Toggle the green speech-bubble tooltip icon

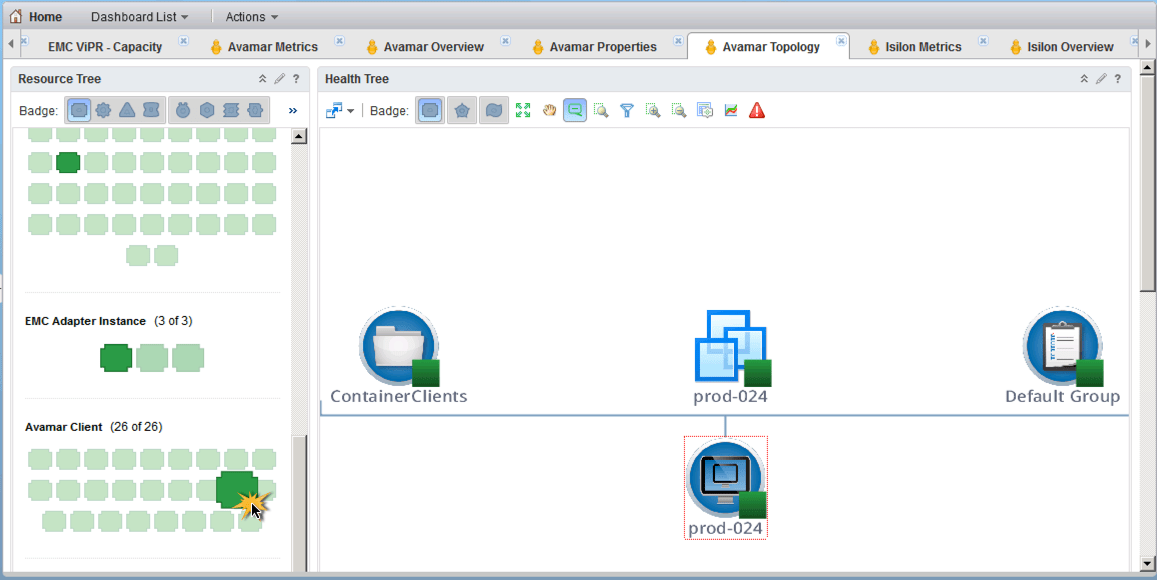pos(575,111)
